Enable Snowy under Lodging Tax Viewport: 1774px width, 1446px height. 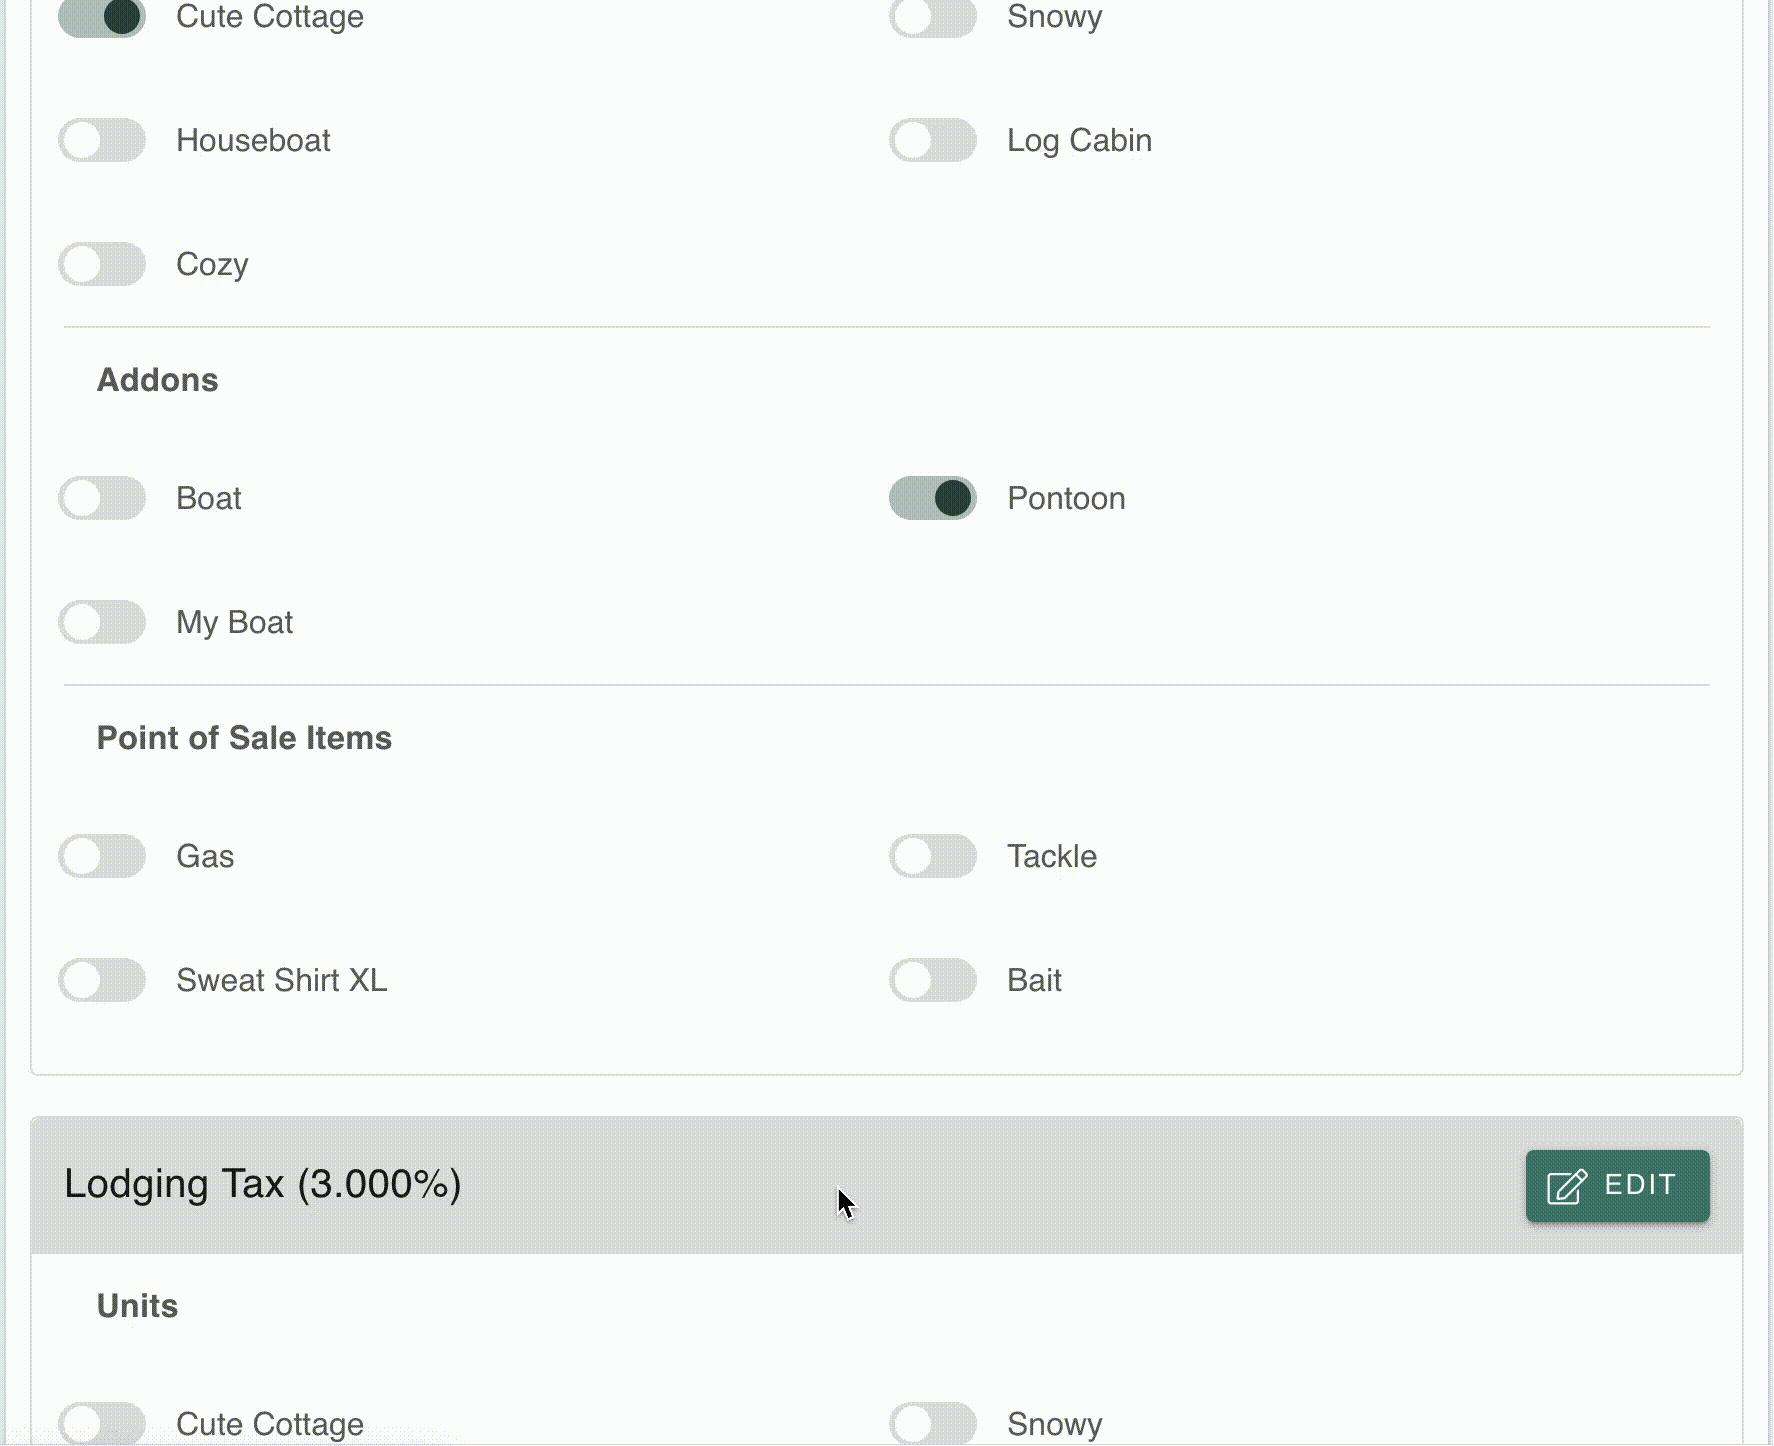933,1423
